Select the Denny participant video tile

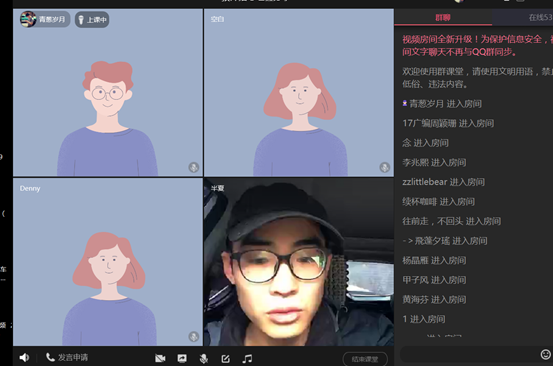pyautogui.click(x=108, y=262)
